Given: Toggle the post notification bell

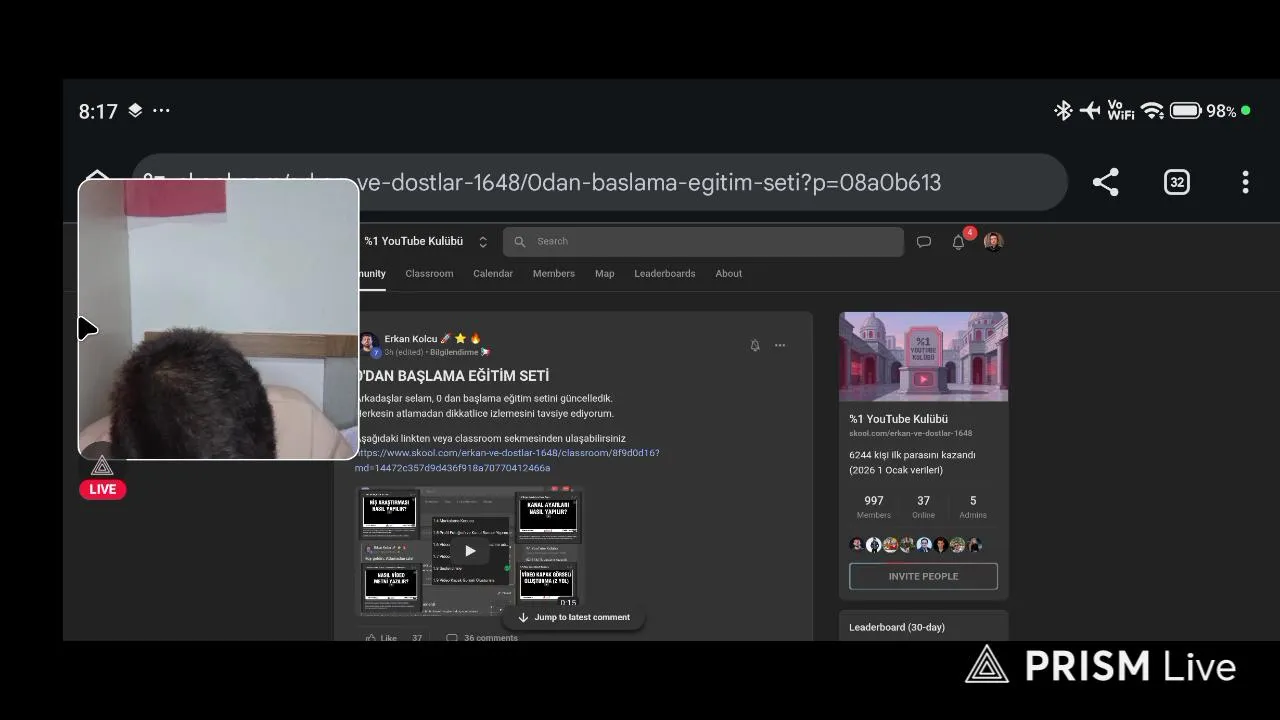Looking at the screenshot, I should 755,345.
